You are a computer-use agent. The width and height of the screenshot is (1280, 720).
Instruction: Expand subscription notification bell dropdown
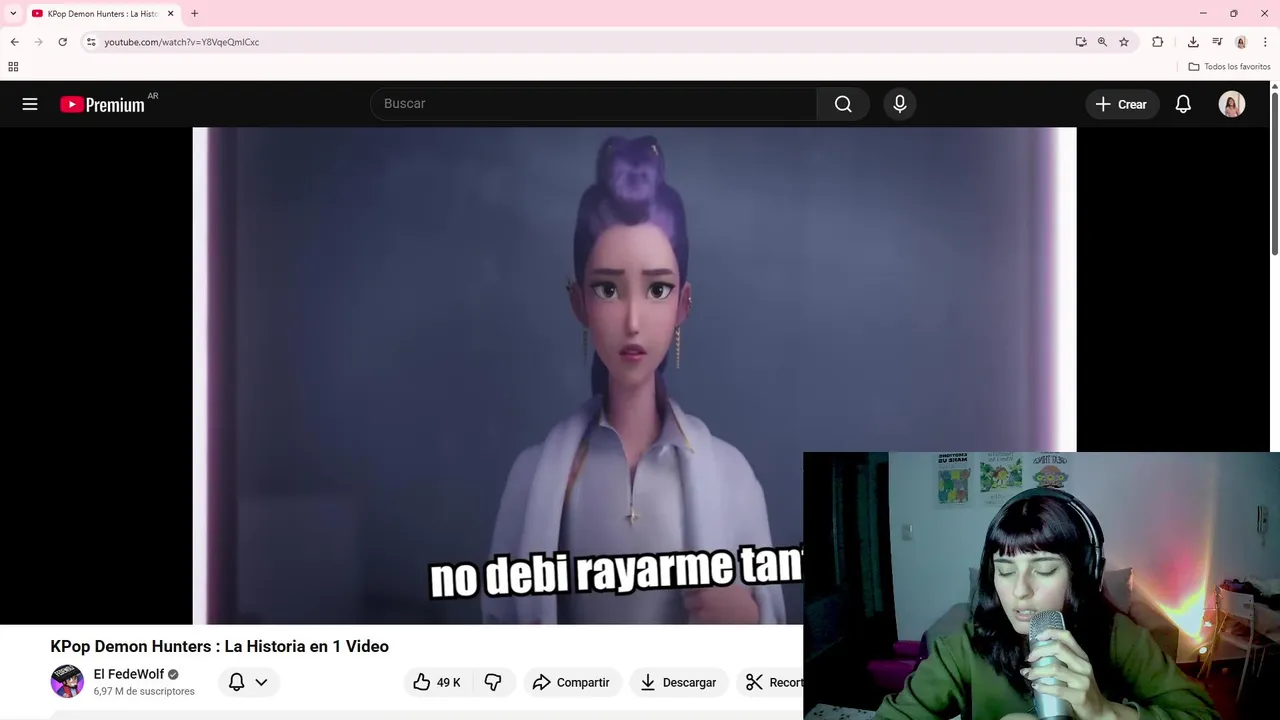248,682
